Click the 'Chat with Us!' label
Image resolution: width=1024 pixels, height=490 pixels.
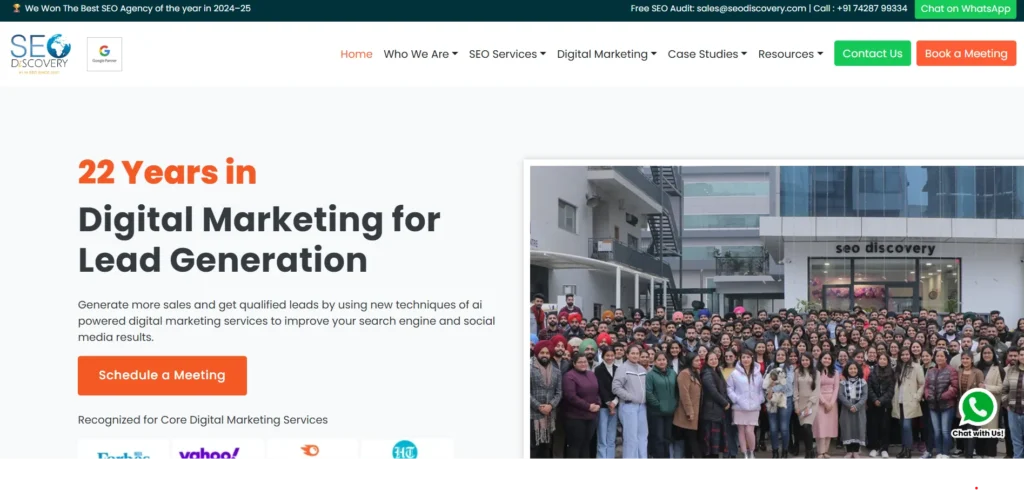click(978, 433)
